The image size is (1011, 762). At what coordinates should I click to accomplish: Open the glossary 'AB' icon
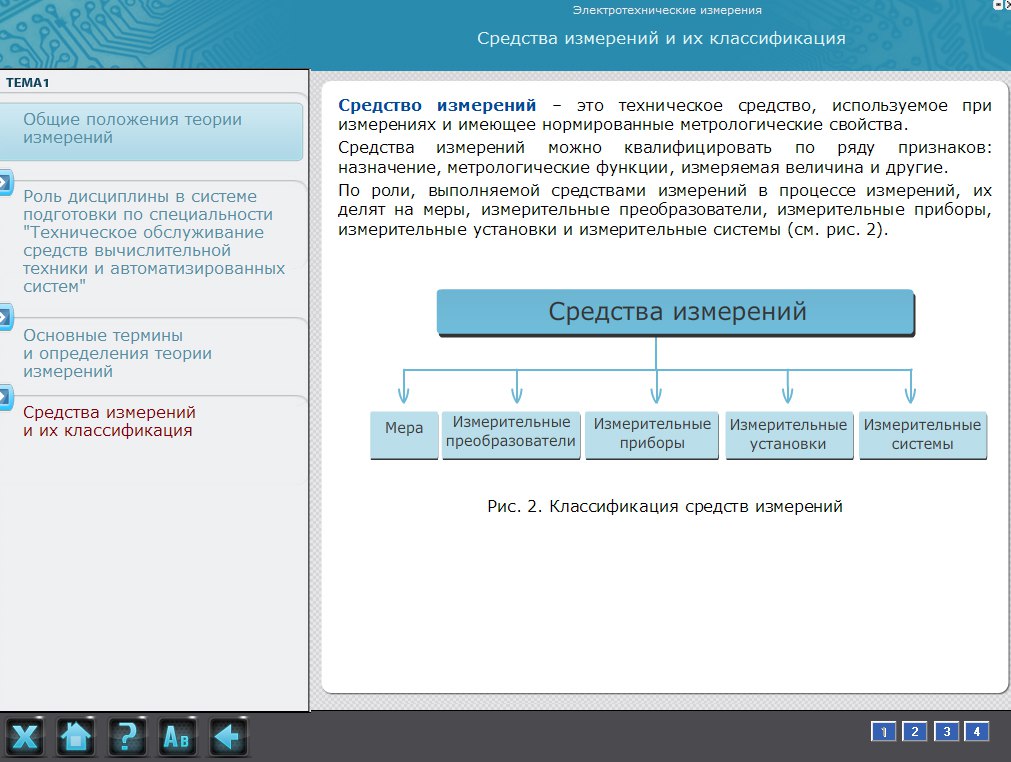pyautogui.click(x=178, y=738)
